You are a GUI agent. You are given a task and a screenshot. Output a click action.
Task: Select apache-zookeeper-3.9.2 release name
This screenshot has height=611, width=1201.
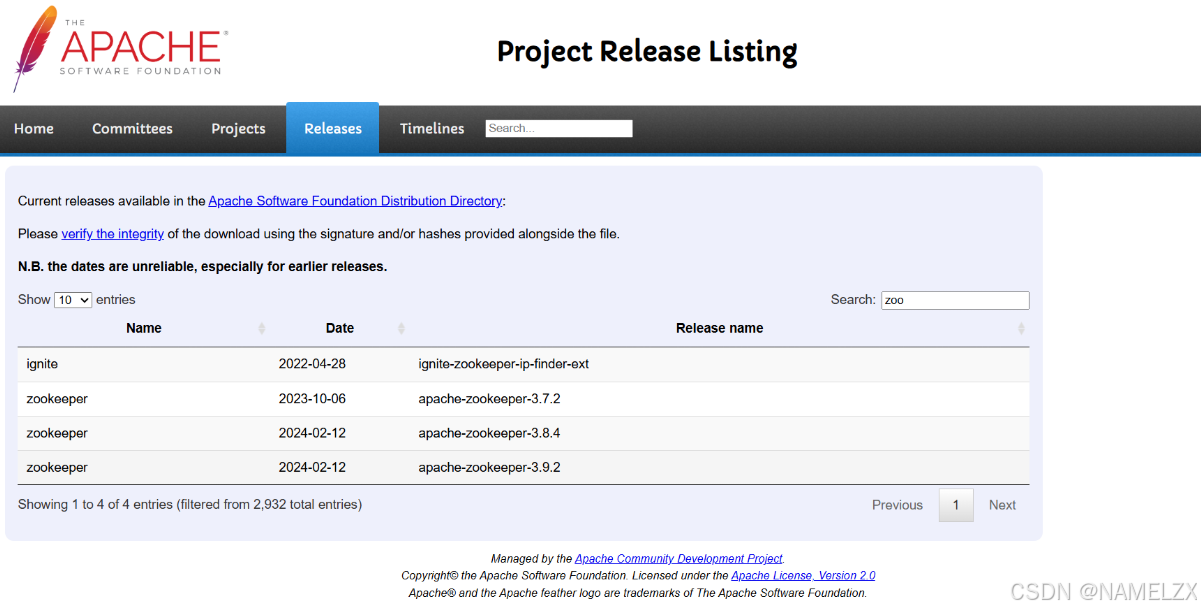pos(489,467)
